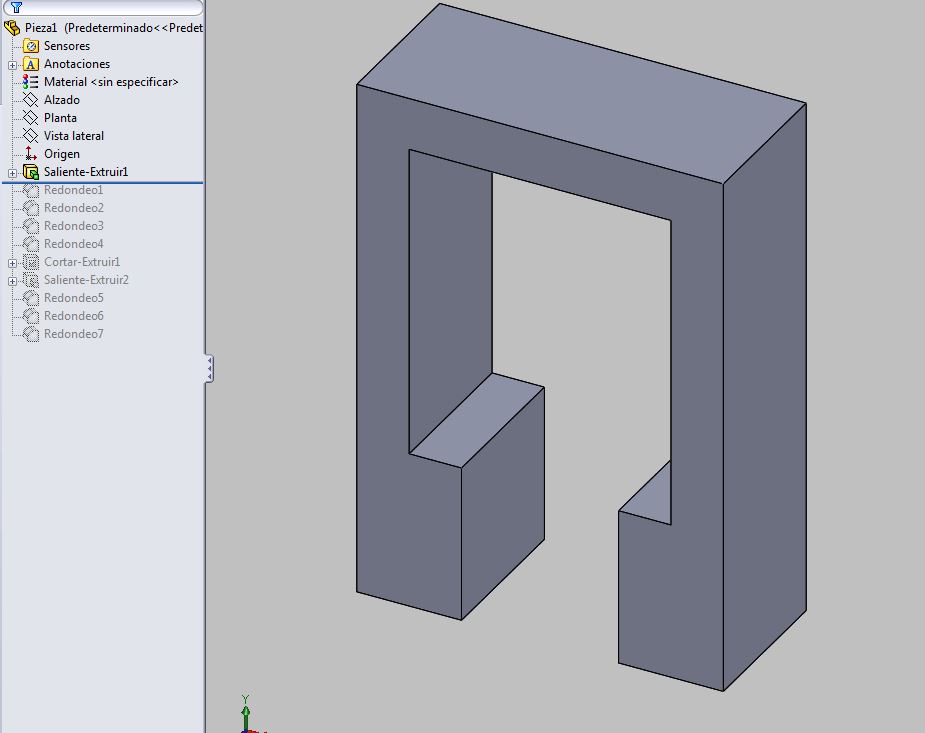Expand the Anotaciones node
The image size is (925, 733).
click(12, 65)
